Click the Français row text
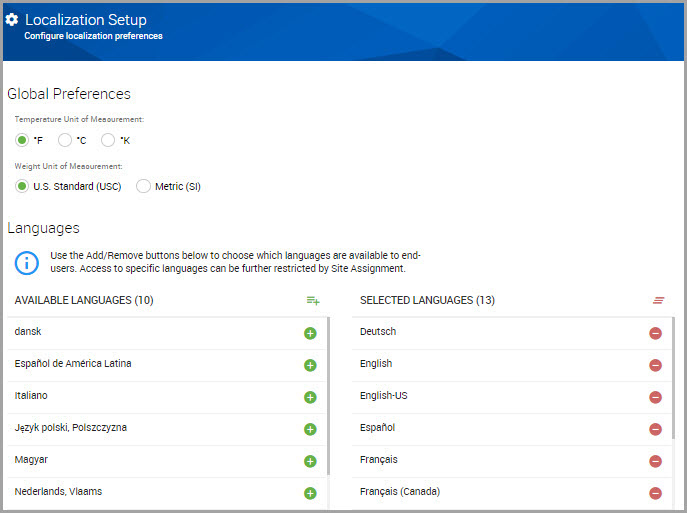Screen dimensions: 687x513 pos(379,460)
